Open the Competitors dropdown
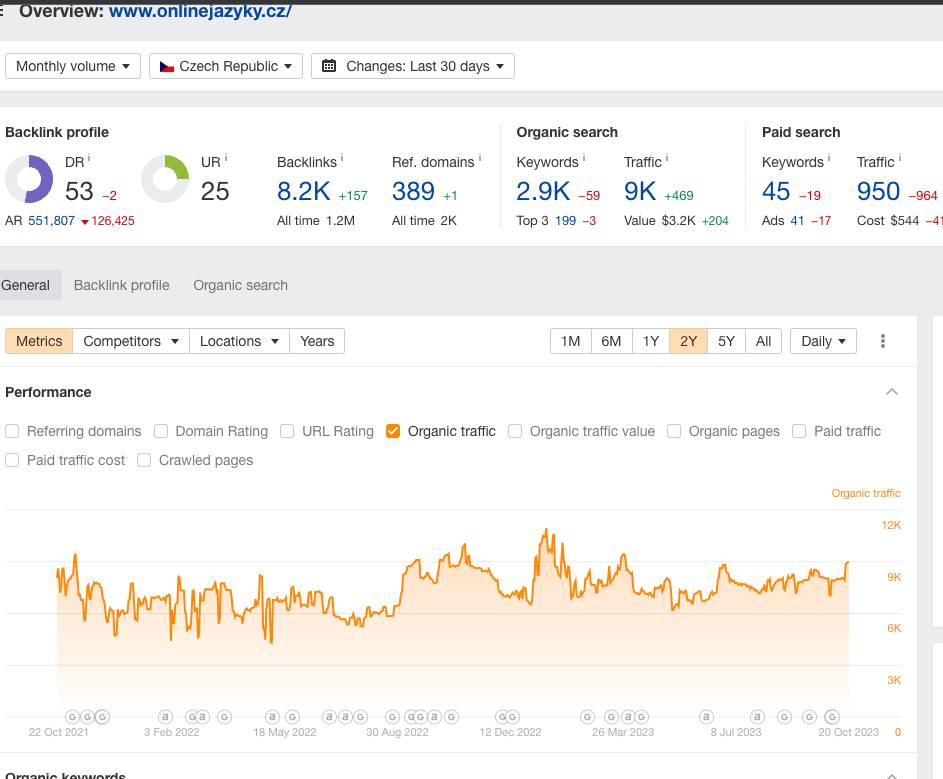 [131, 341]
